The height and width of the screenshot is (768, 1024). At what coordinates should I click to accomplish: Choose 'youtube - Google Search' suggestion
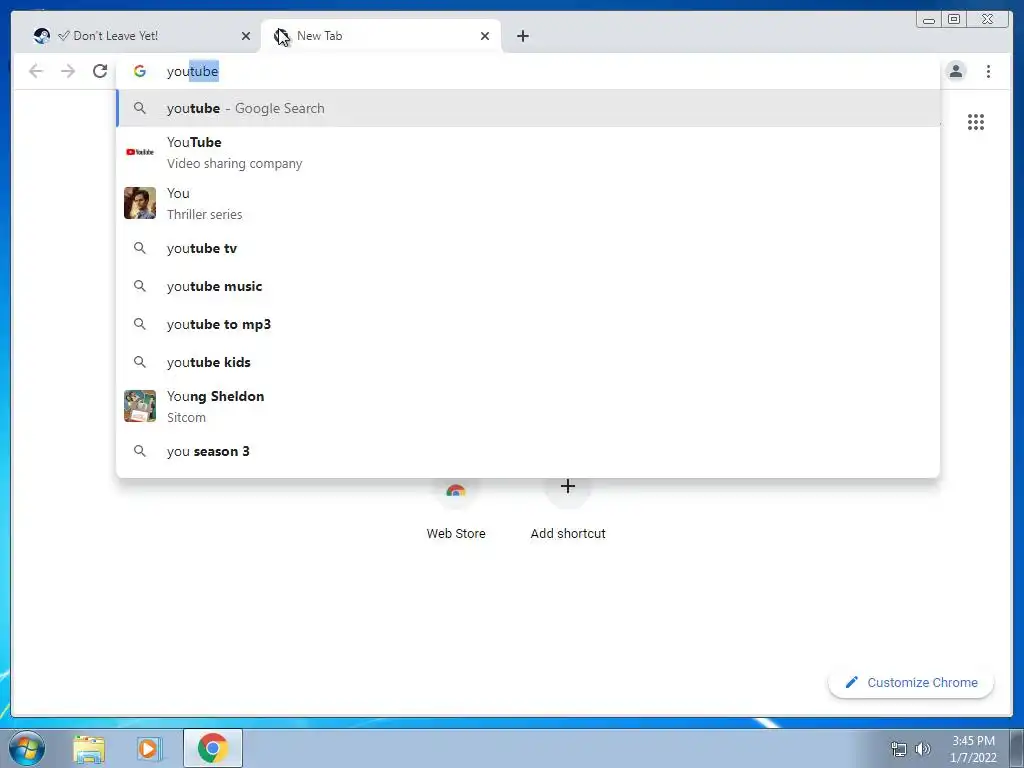(528, 108)
